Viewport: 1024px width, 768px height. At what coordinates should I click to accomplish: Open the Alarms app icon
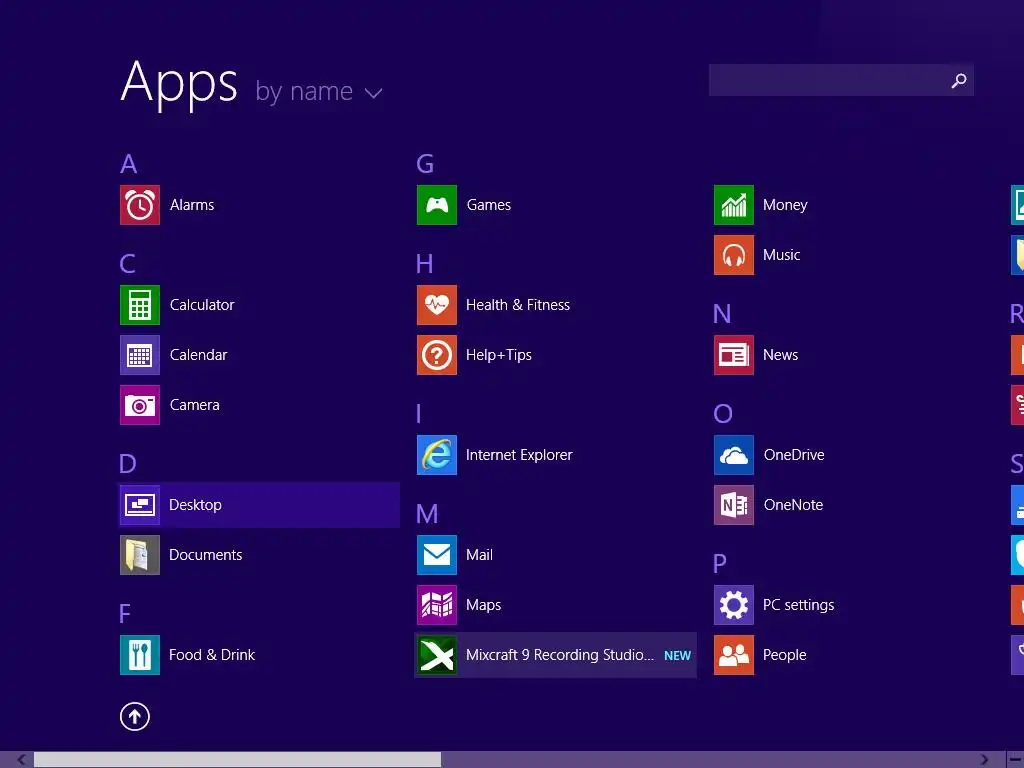(140, 205)
